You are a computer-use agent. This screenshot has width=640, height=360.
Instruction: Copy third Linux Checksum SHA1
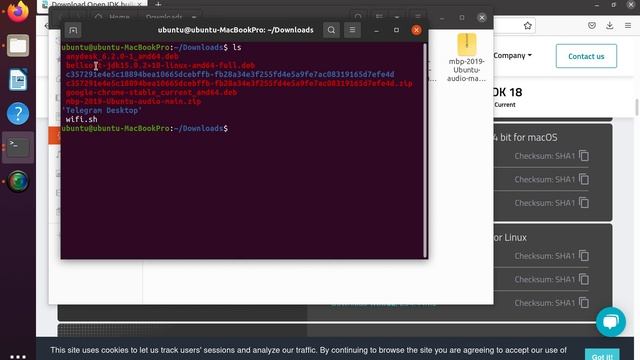coord(584,303)
